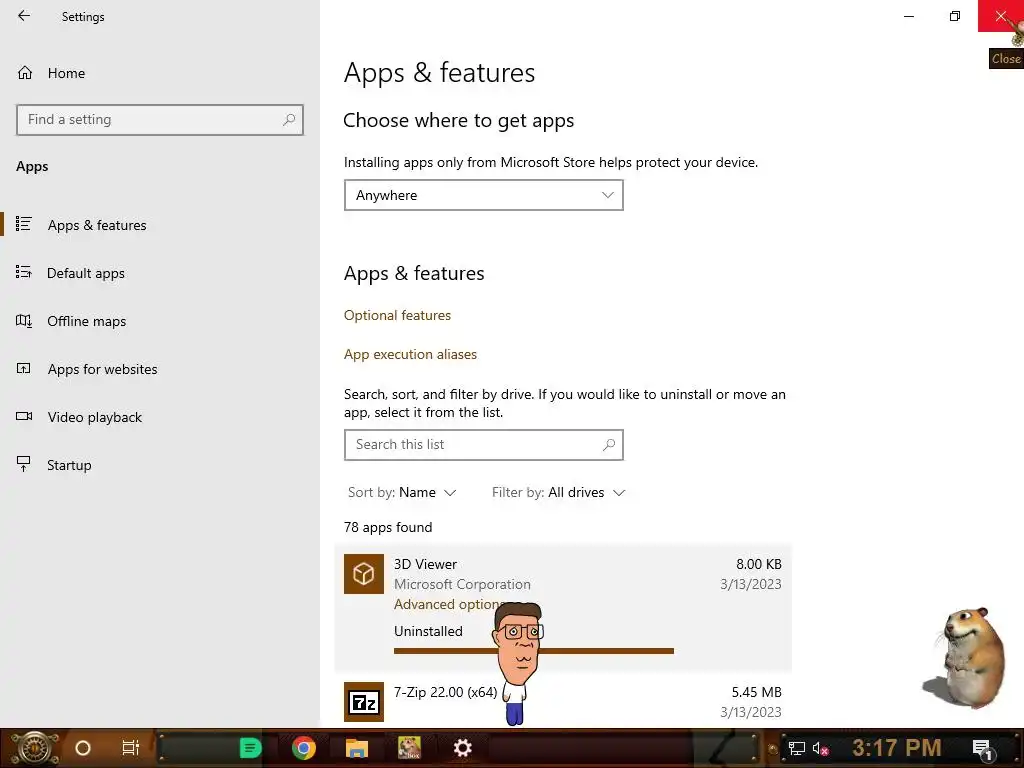This screenshot has height=768, width=1024.
Task: Click the Settings gear on the taskbar
Action: (x=462, y=748)
